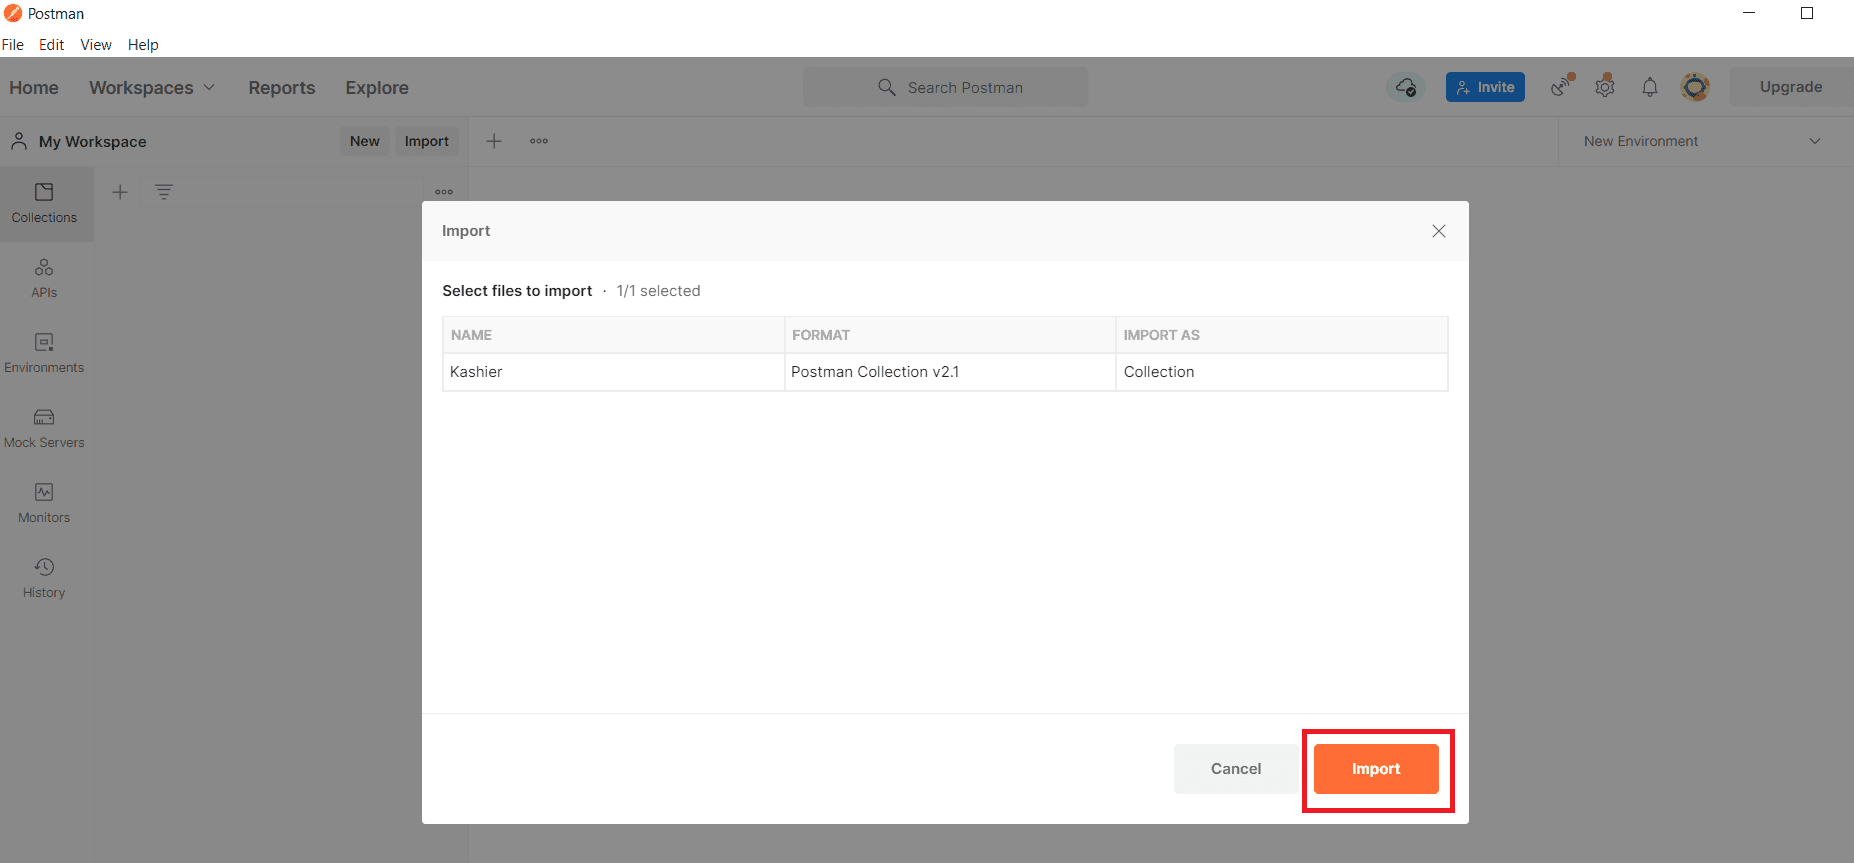
Task: Open the settings gear icon
Action: click(x=1605, y=87)
